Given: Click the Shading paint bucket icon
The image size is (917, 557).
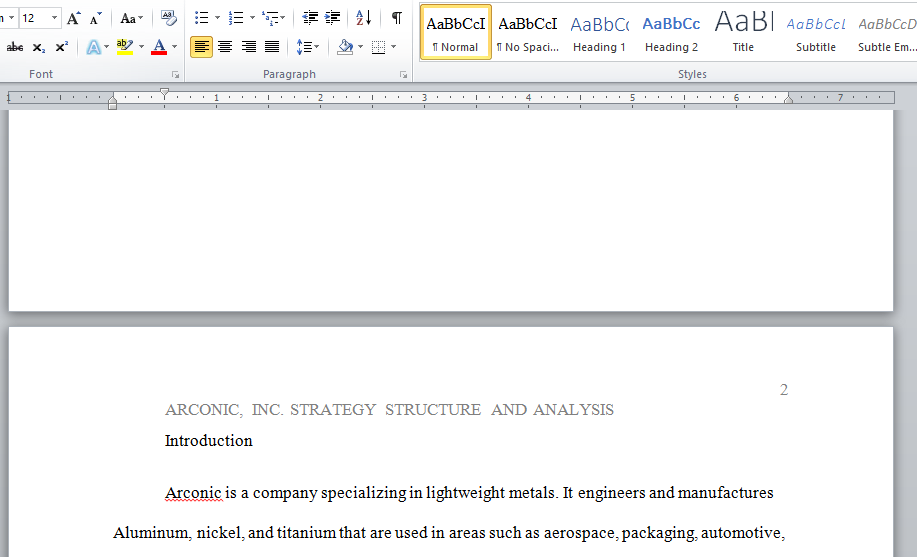Looking at the screenshot, I should click(x=346, y=47).
